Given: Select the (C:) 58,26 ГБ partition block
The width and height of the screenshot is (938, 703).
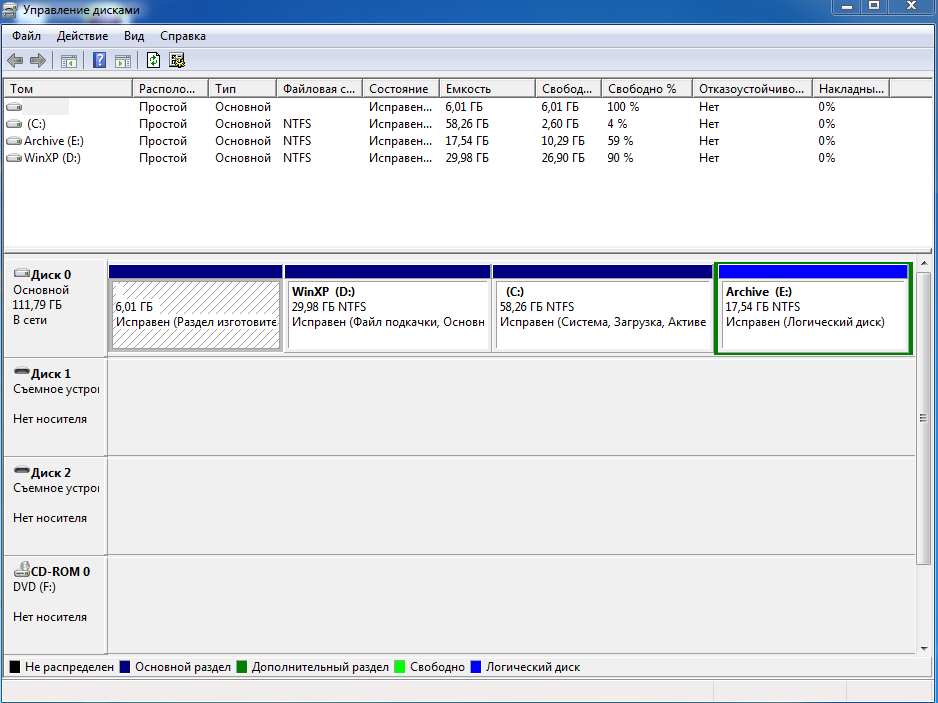Looking at the screenshot, I should click(602, 309).
